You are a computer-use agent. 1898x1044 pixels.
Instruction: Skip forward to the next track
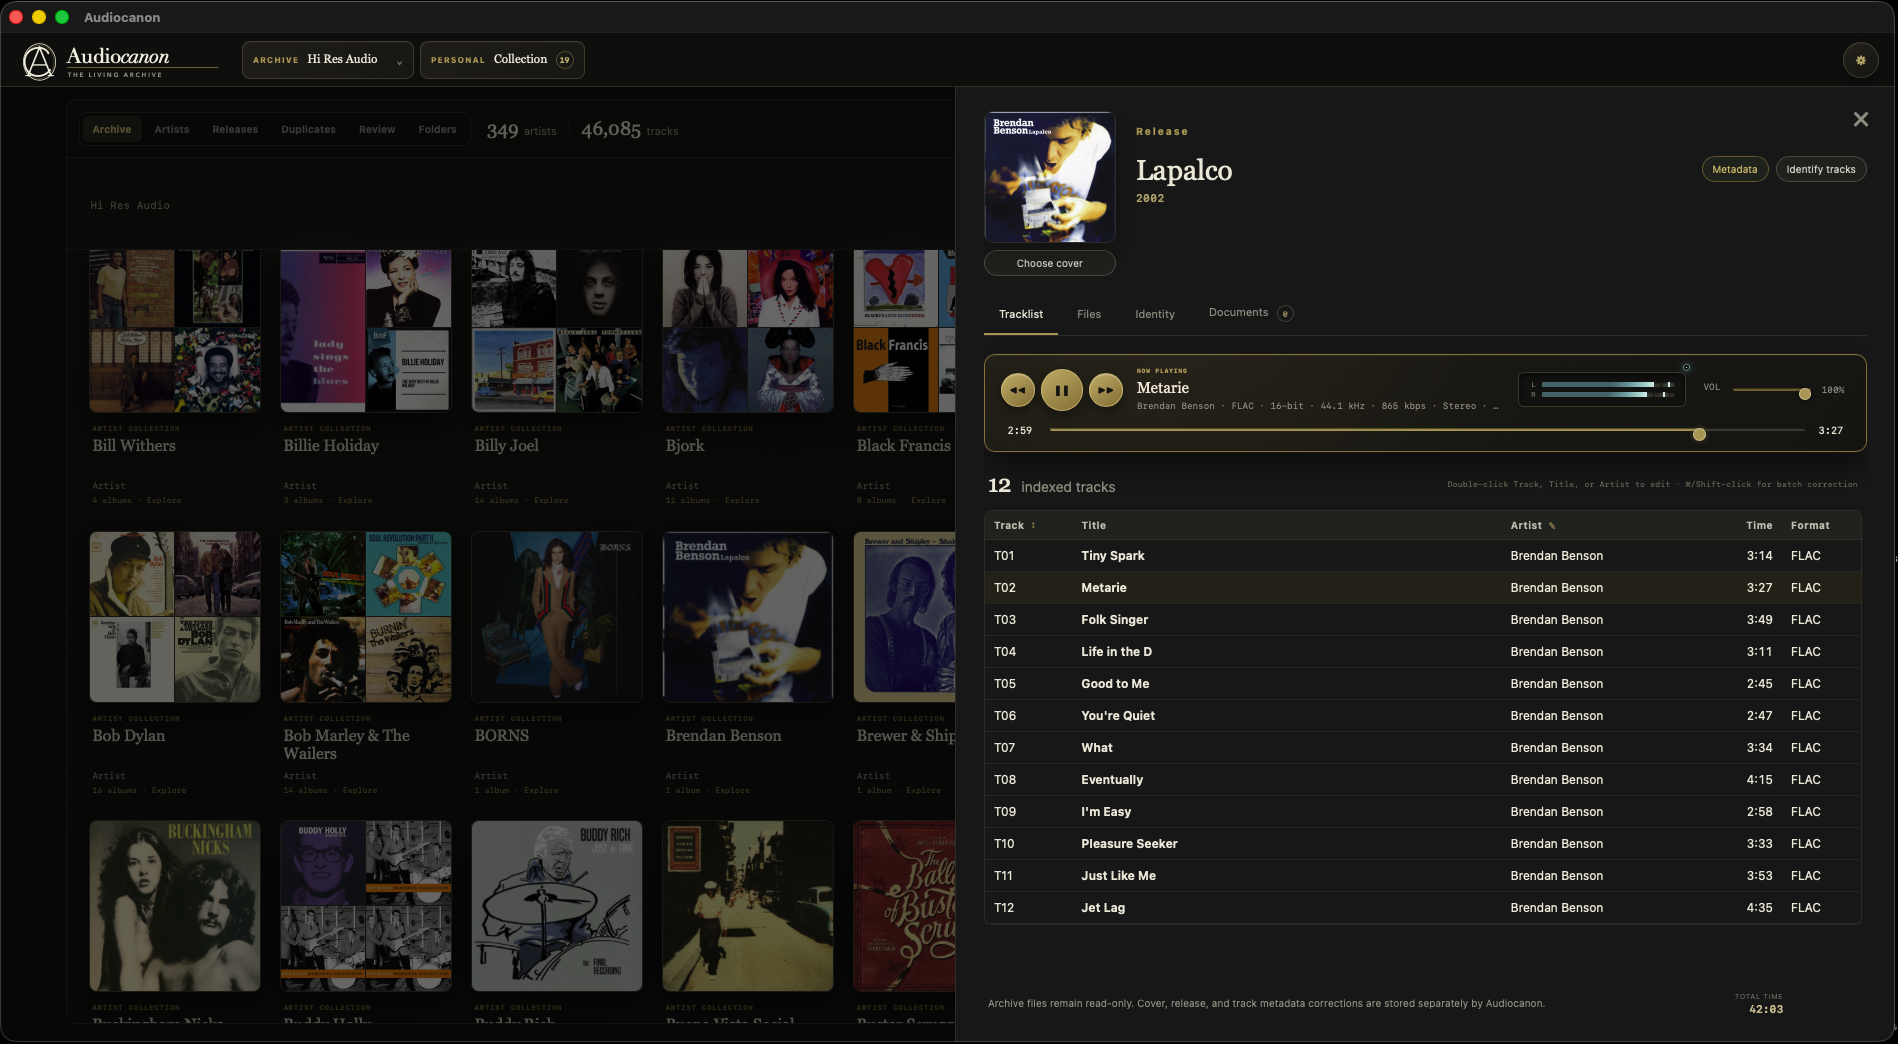(1105, 390)
